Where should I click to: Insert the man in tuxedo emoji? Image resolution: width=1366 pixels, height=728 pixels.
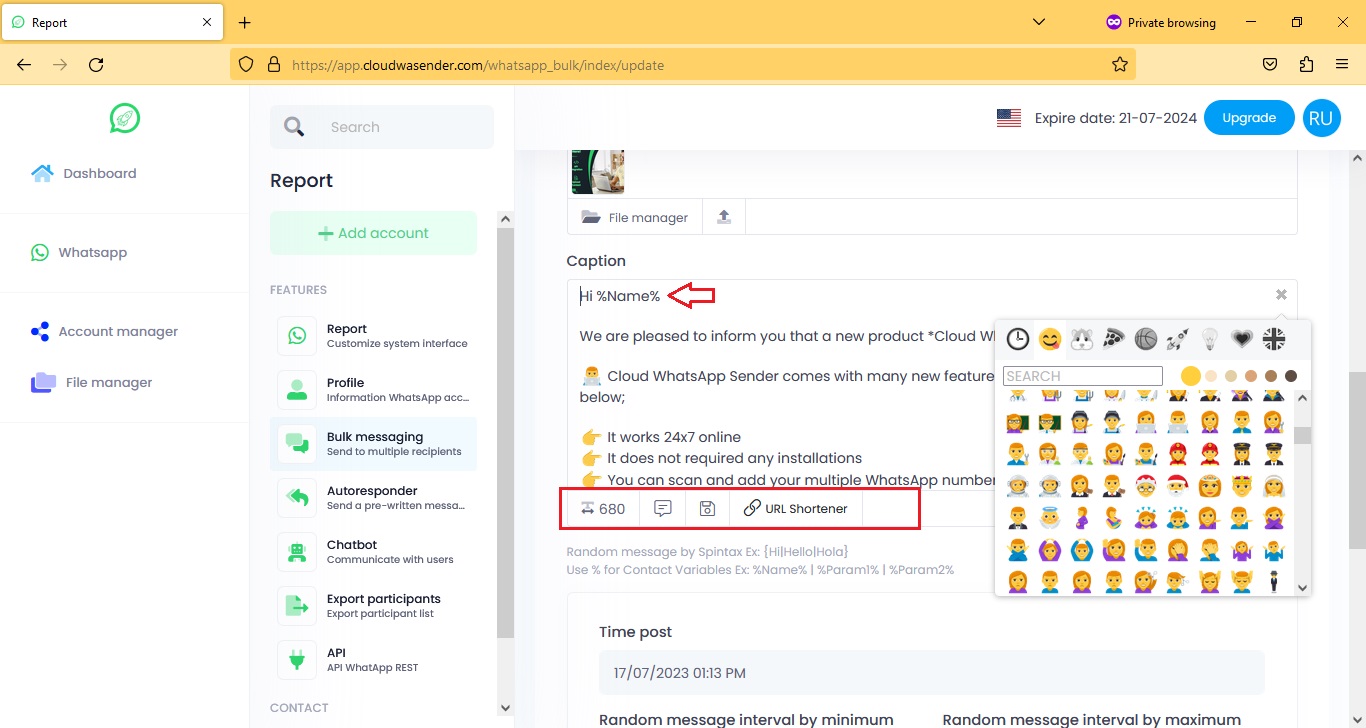point(1018,518)
